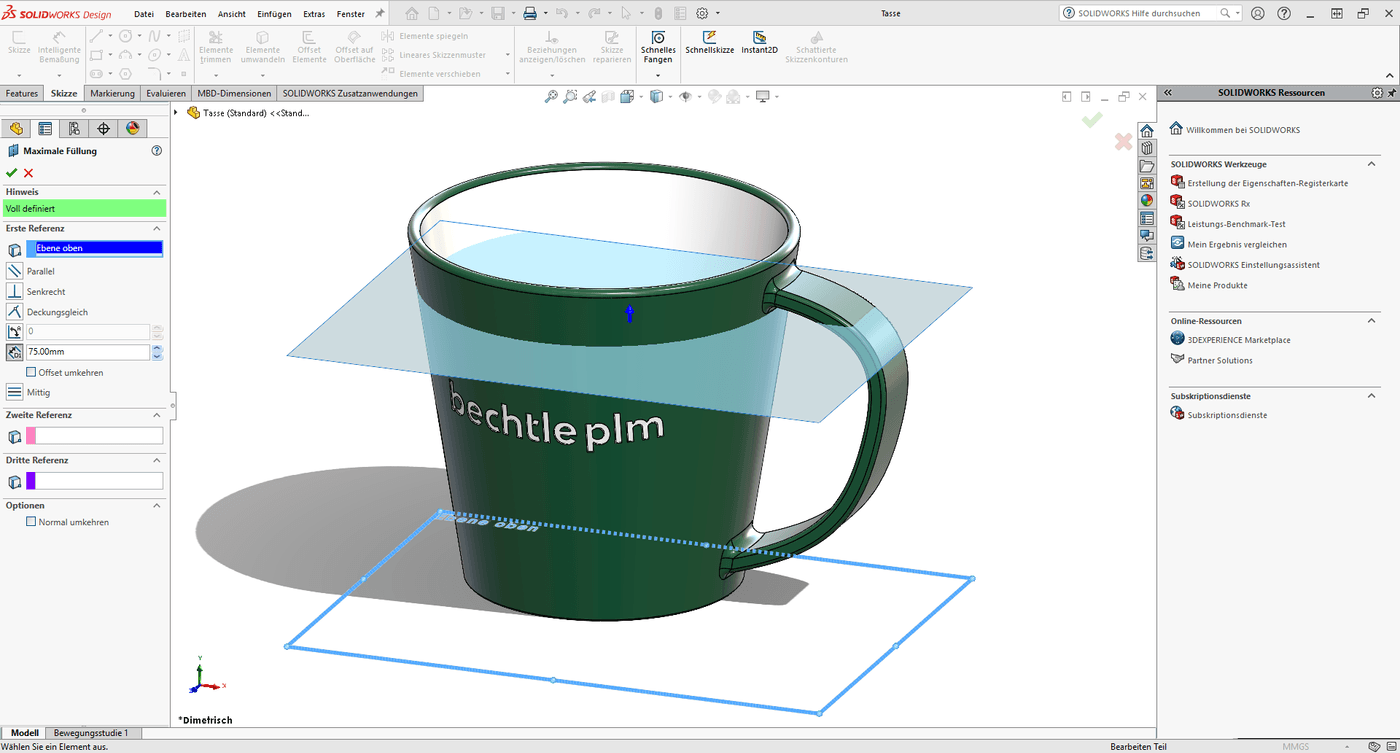1400x753 pixels.
Task: Increase the 75.00mm offset with the spinner
Action: [x=157, y=347]
